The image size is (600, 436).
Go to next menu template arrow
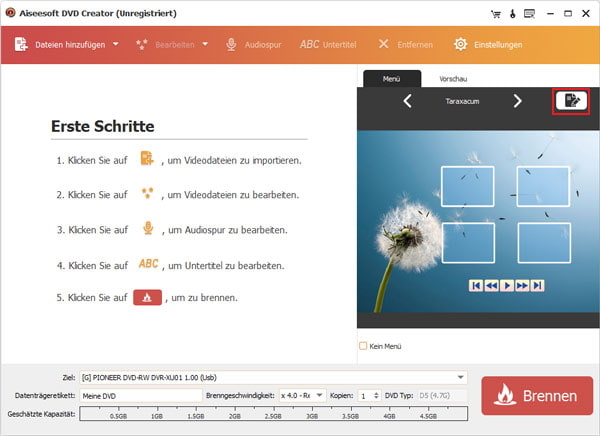517,101
